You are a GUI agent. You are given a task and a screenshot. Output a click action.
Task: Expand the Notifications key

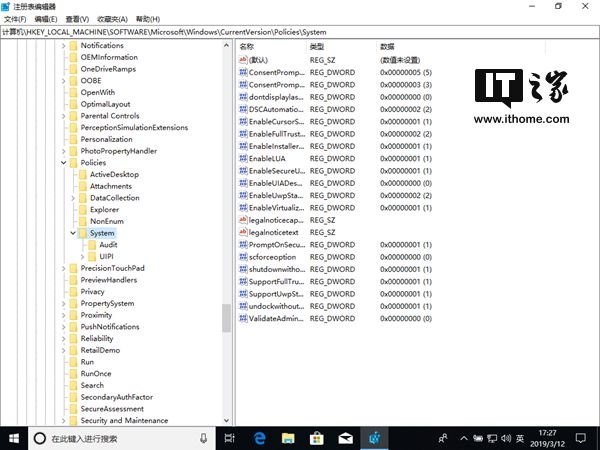coord(64,46)
